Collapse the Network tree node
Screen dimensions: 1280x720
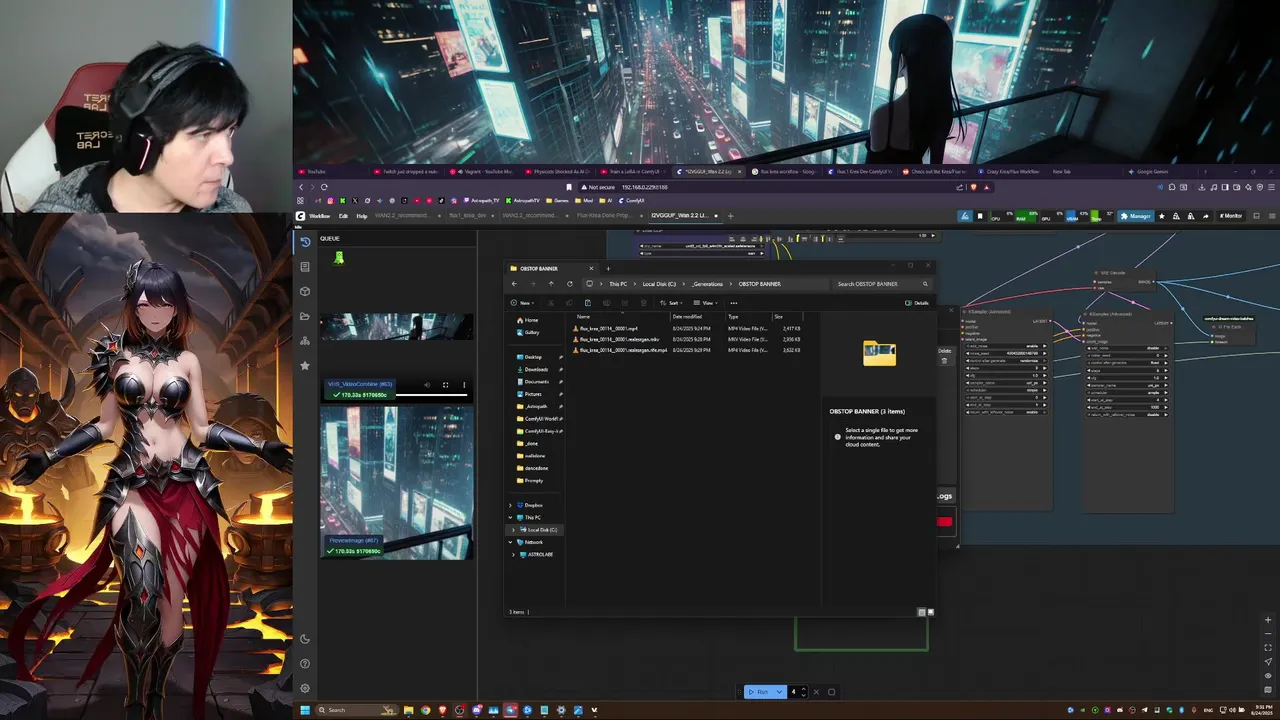[x=510, y=542]
